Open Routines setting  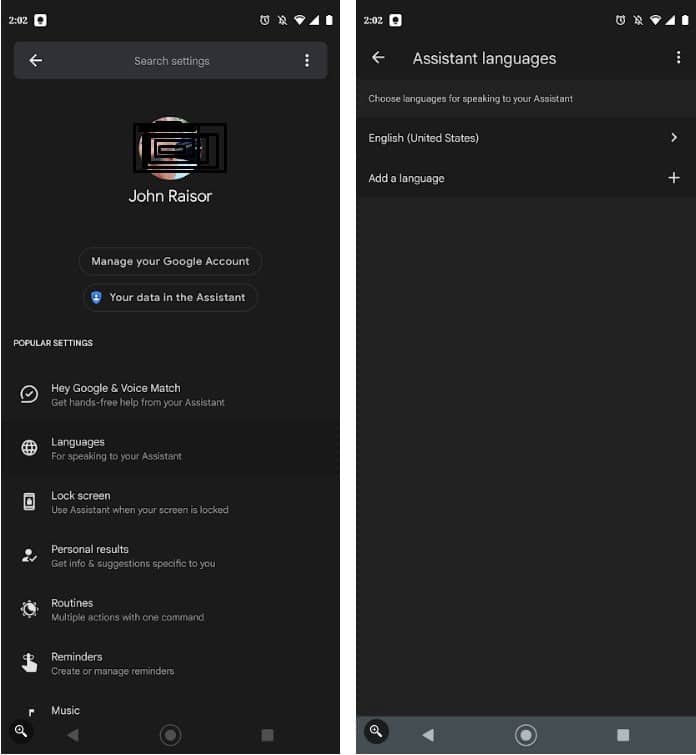pyautogui.click(x=171, y=610)
